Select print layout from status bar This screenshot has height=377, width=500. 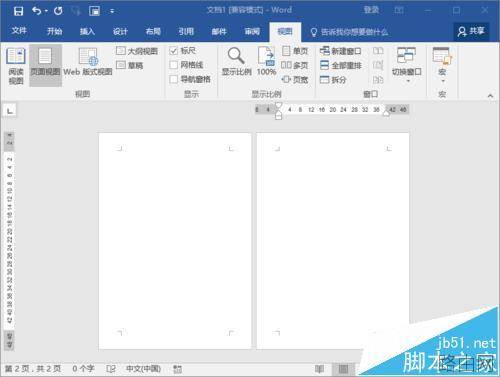coord(343,369)
